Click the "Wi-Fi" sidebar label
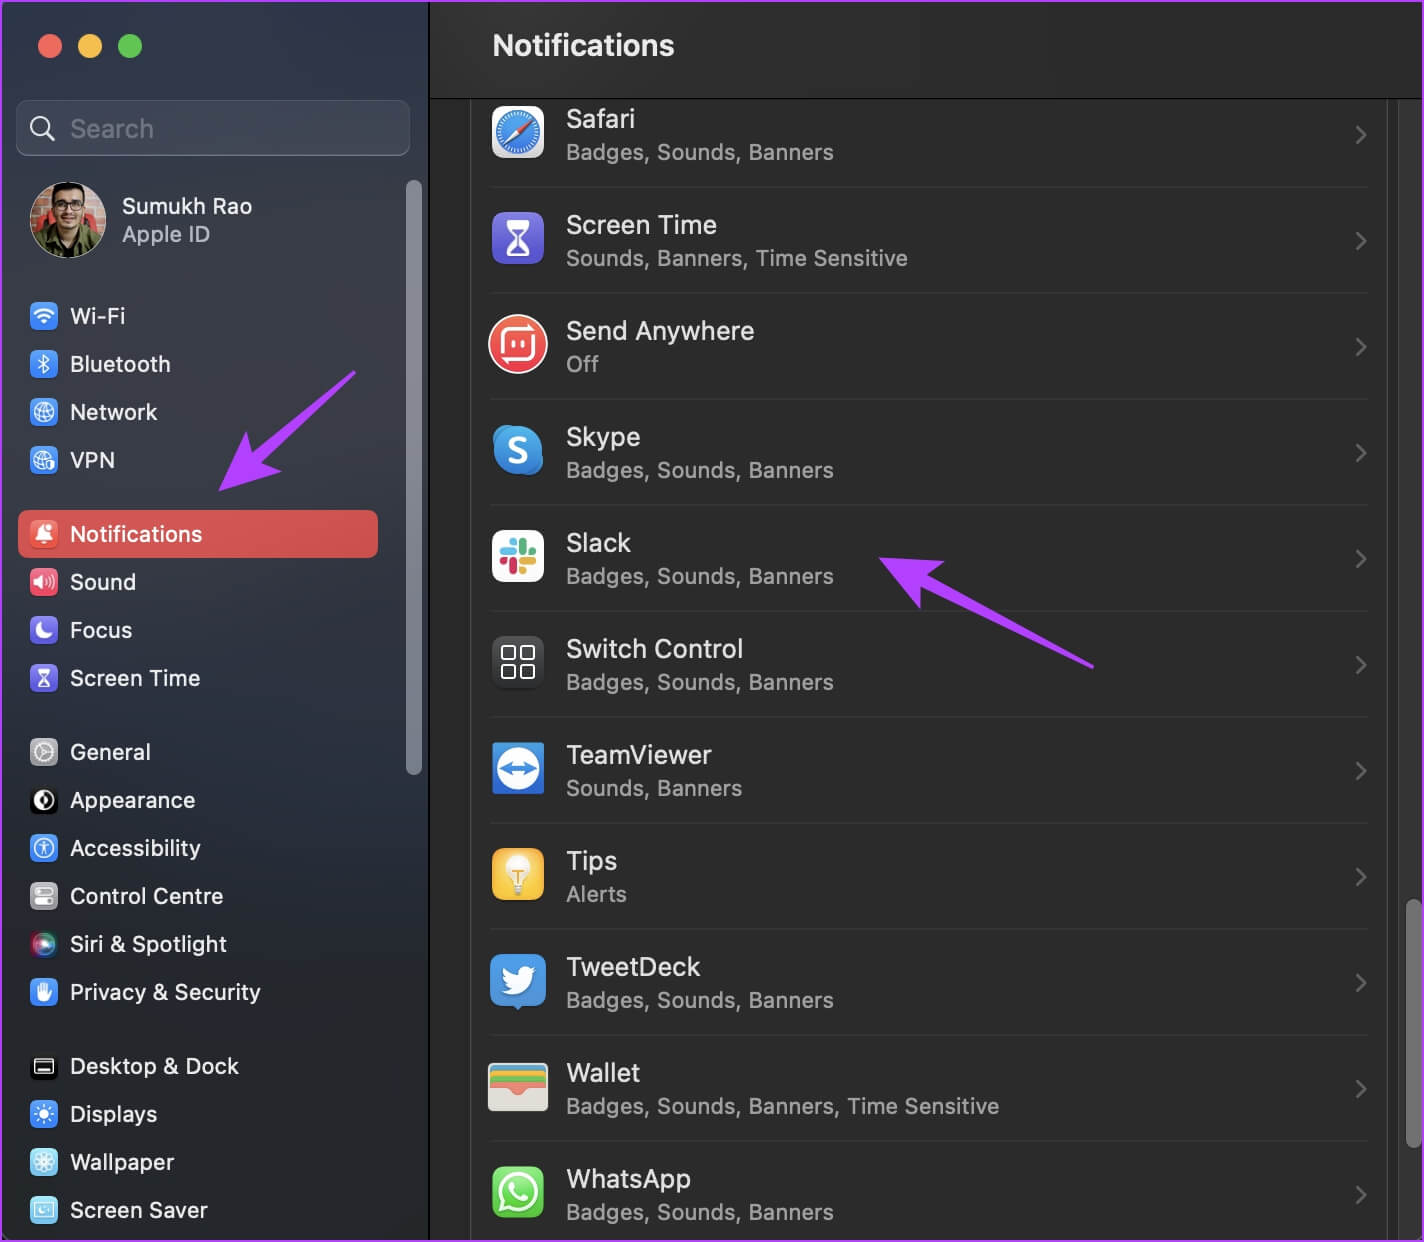Screen dimensions: 1424x1242 tap(98, 316)
